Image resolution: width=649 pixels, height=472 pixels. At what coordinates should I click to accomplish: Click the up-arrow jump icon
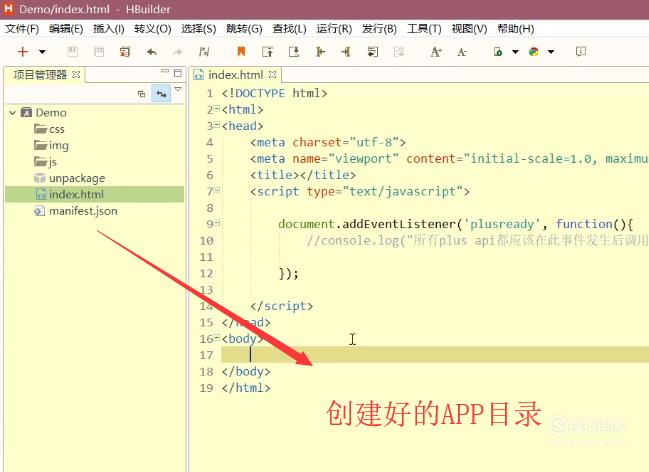(267, 52)
